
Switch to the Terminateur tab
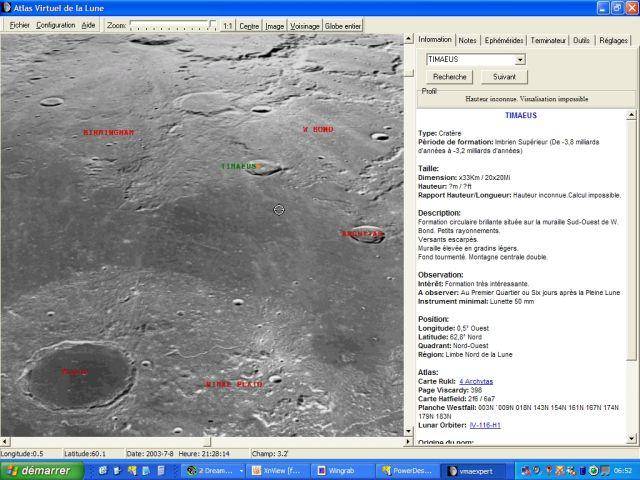tap(548, 40)
